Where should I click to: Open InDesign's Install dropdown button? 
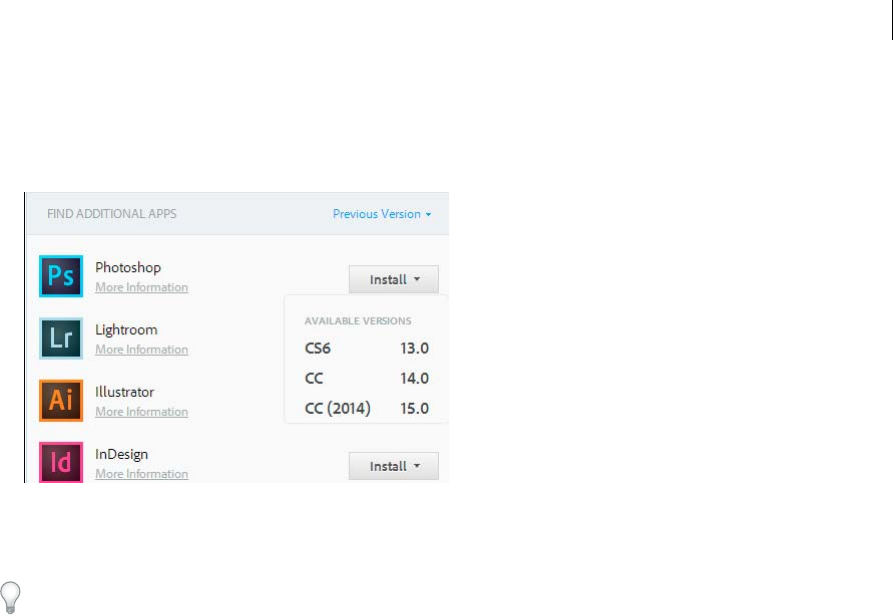[394, 466]
